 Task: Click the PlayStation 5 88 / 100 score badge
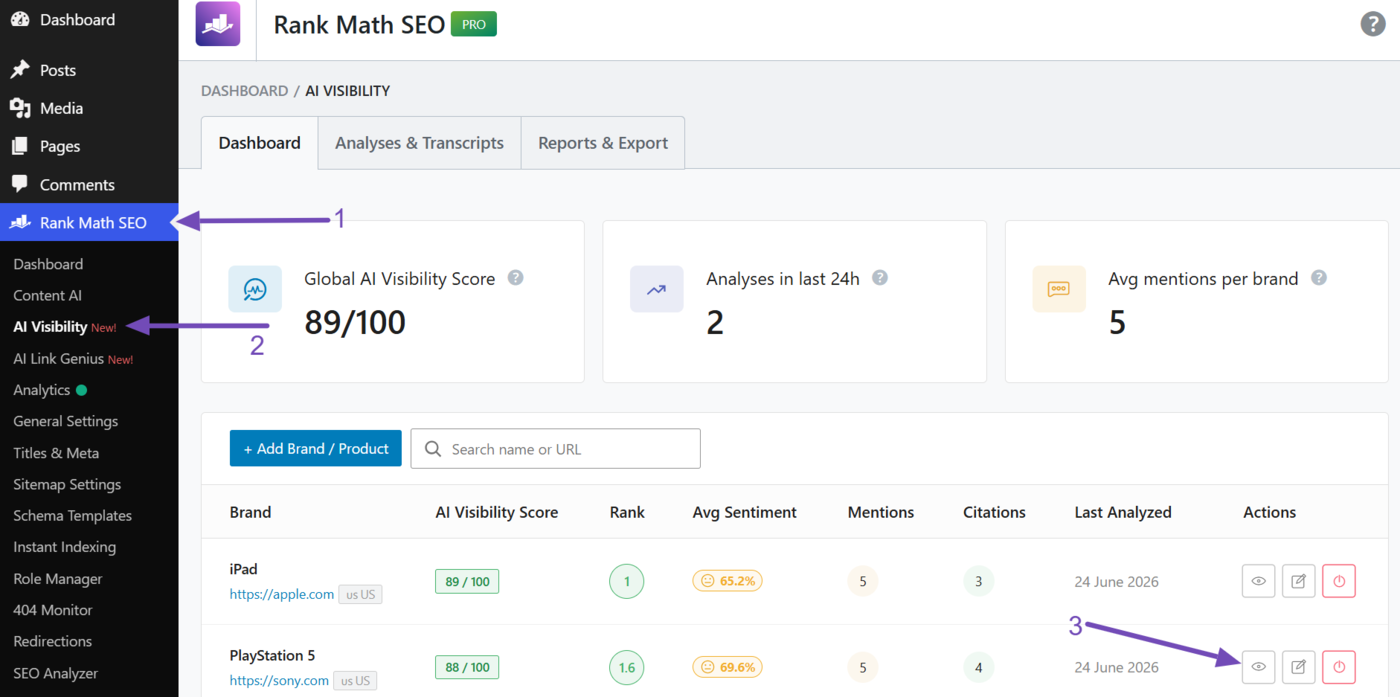(467, 667)
